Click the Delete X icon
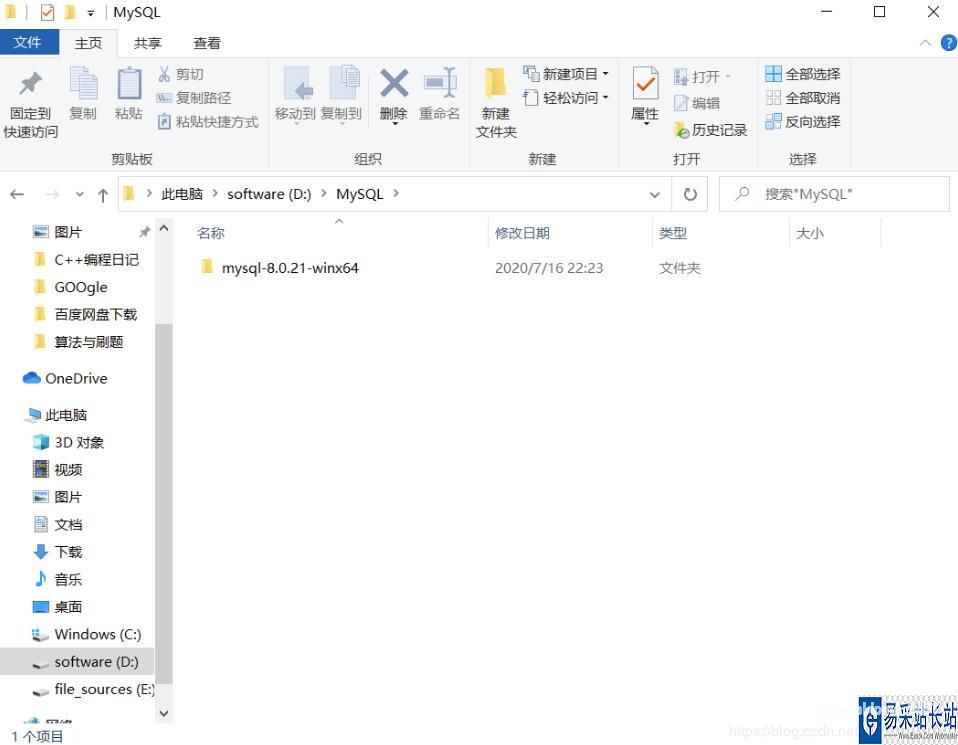This screenshot has height=745, width=958. coord(393,84)
